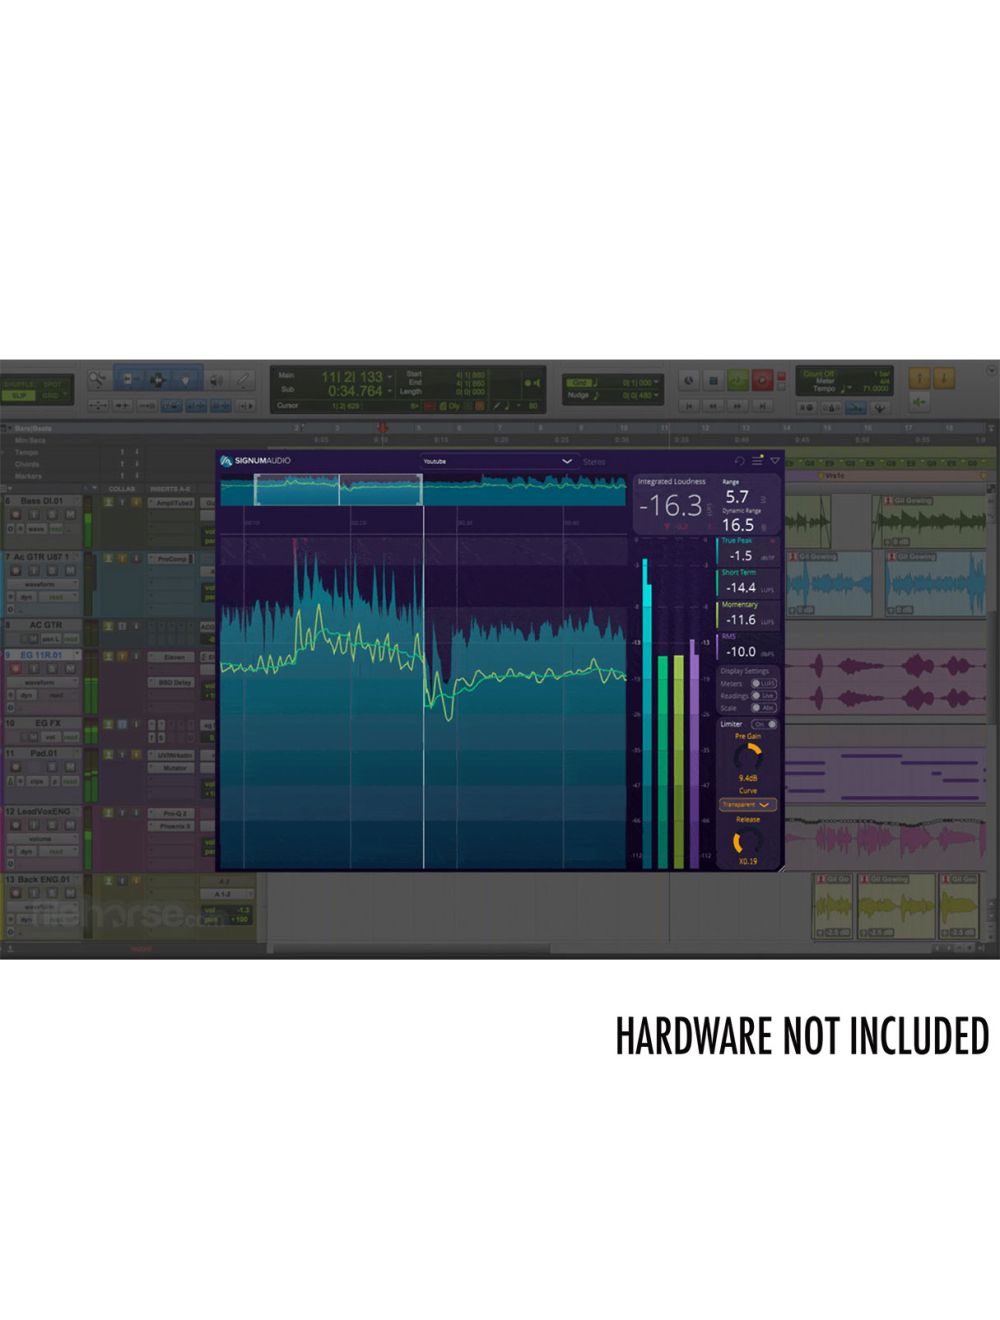Select the SPOT edit mode
Viewport: 1000px width, 1320px height.
(52, 381)
